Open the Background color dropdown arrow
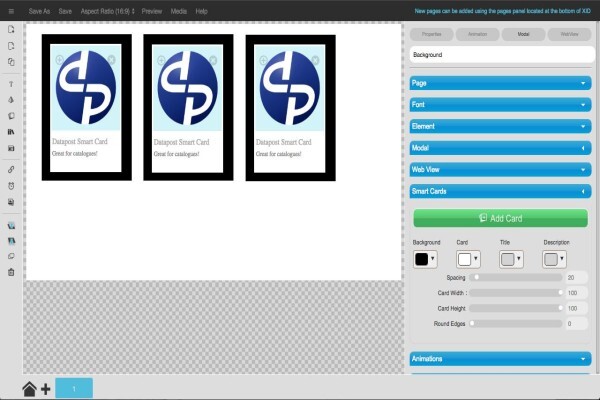600x400 pixels. (433, 259)
